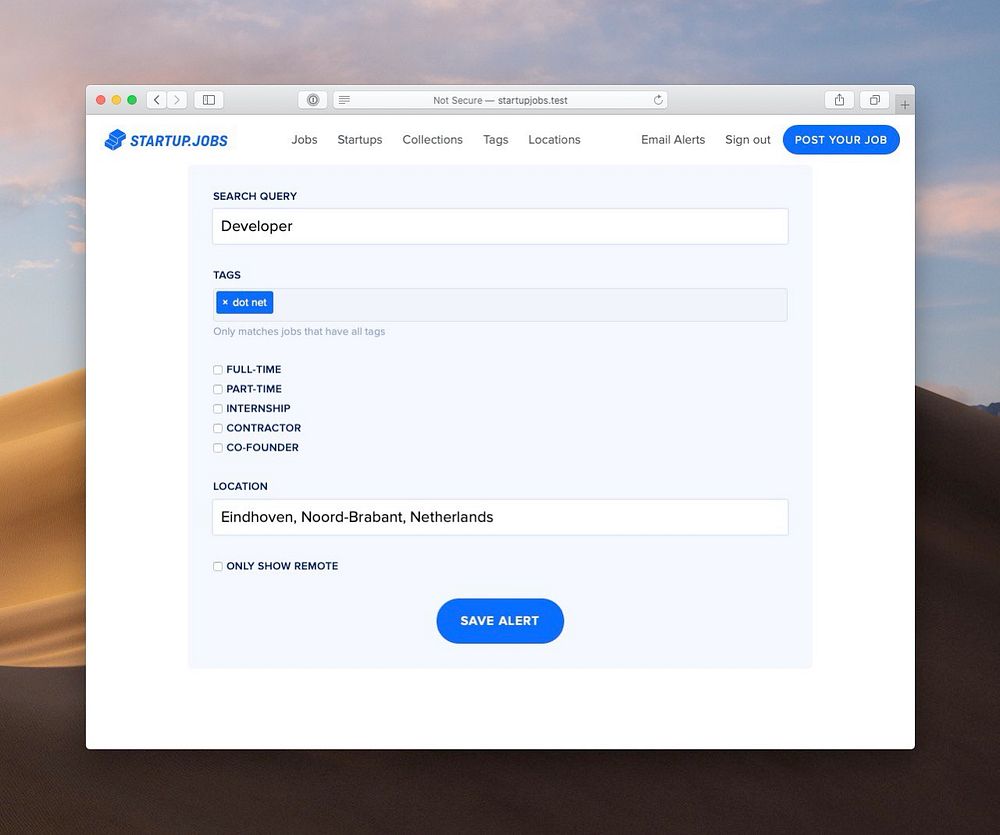
Task: Open a new tab with plus button
Action: 904,105
